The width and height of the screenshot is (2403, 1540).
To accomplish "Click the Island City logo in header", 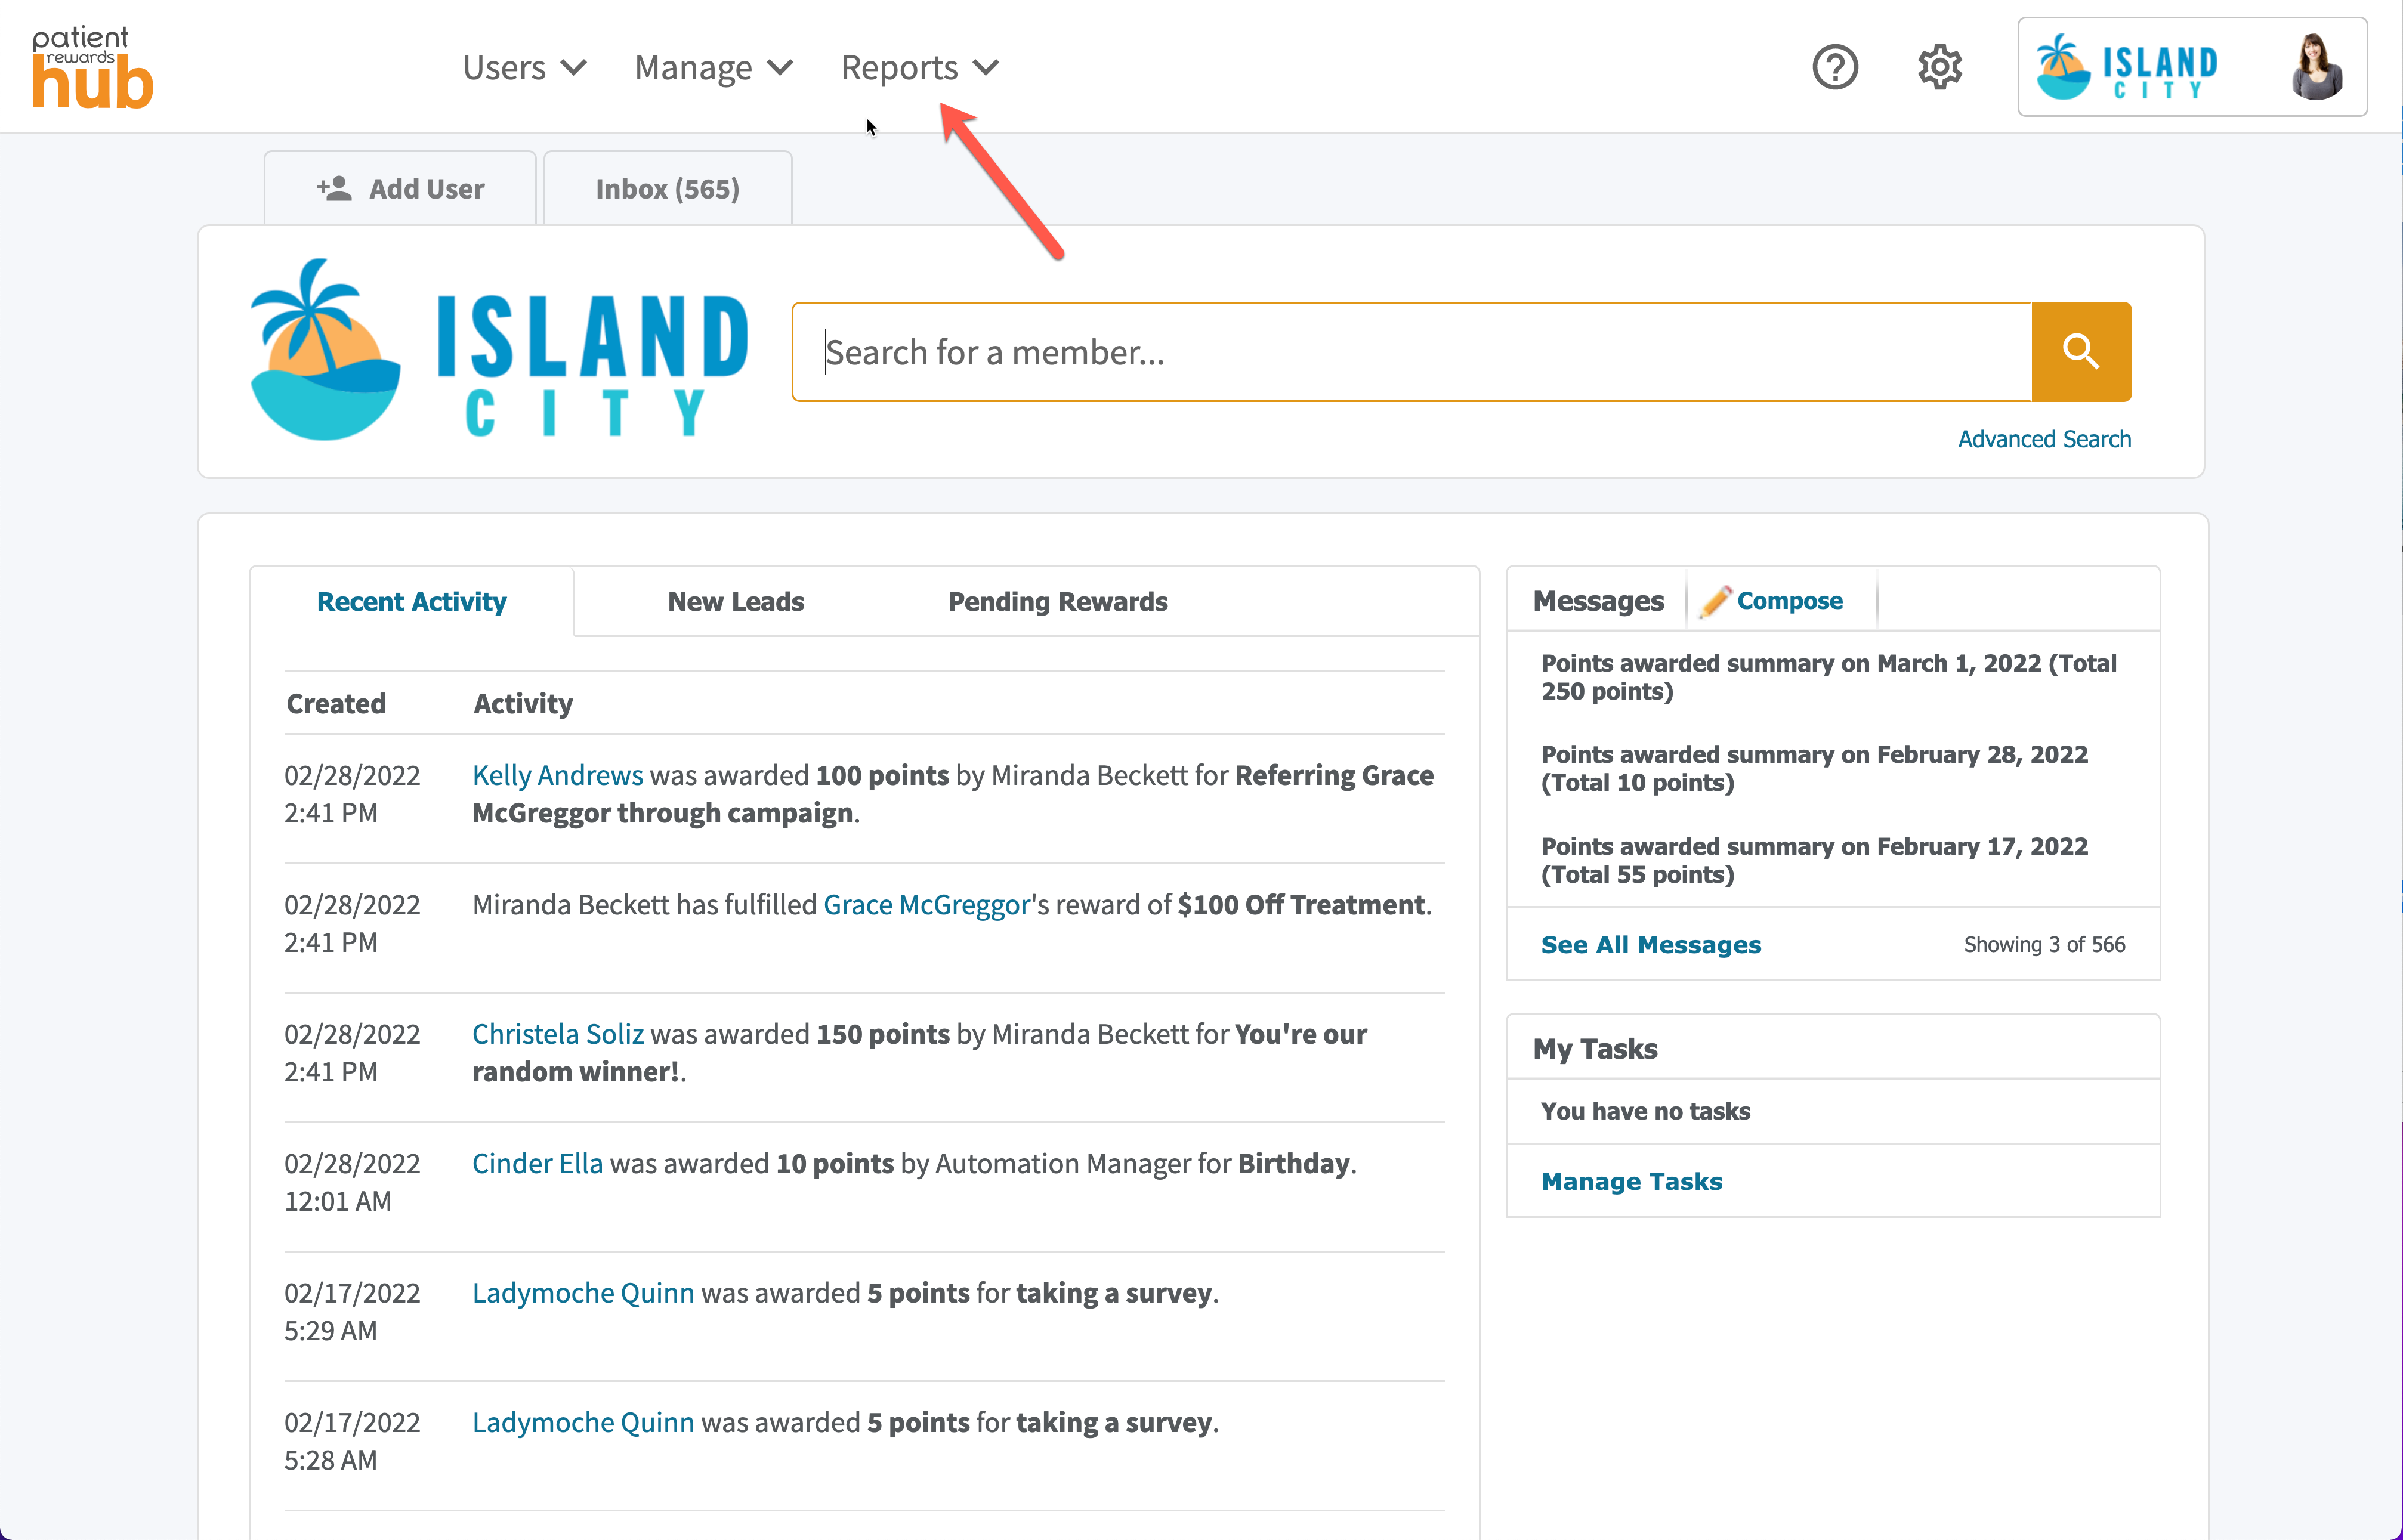I will 2127,67.
